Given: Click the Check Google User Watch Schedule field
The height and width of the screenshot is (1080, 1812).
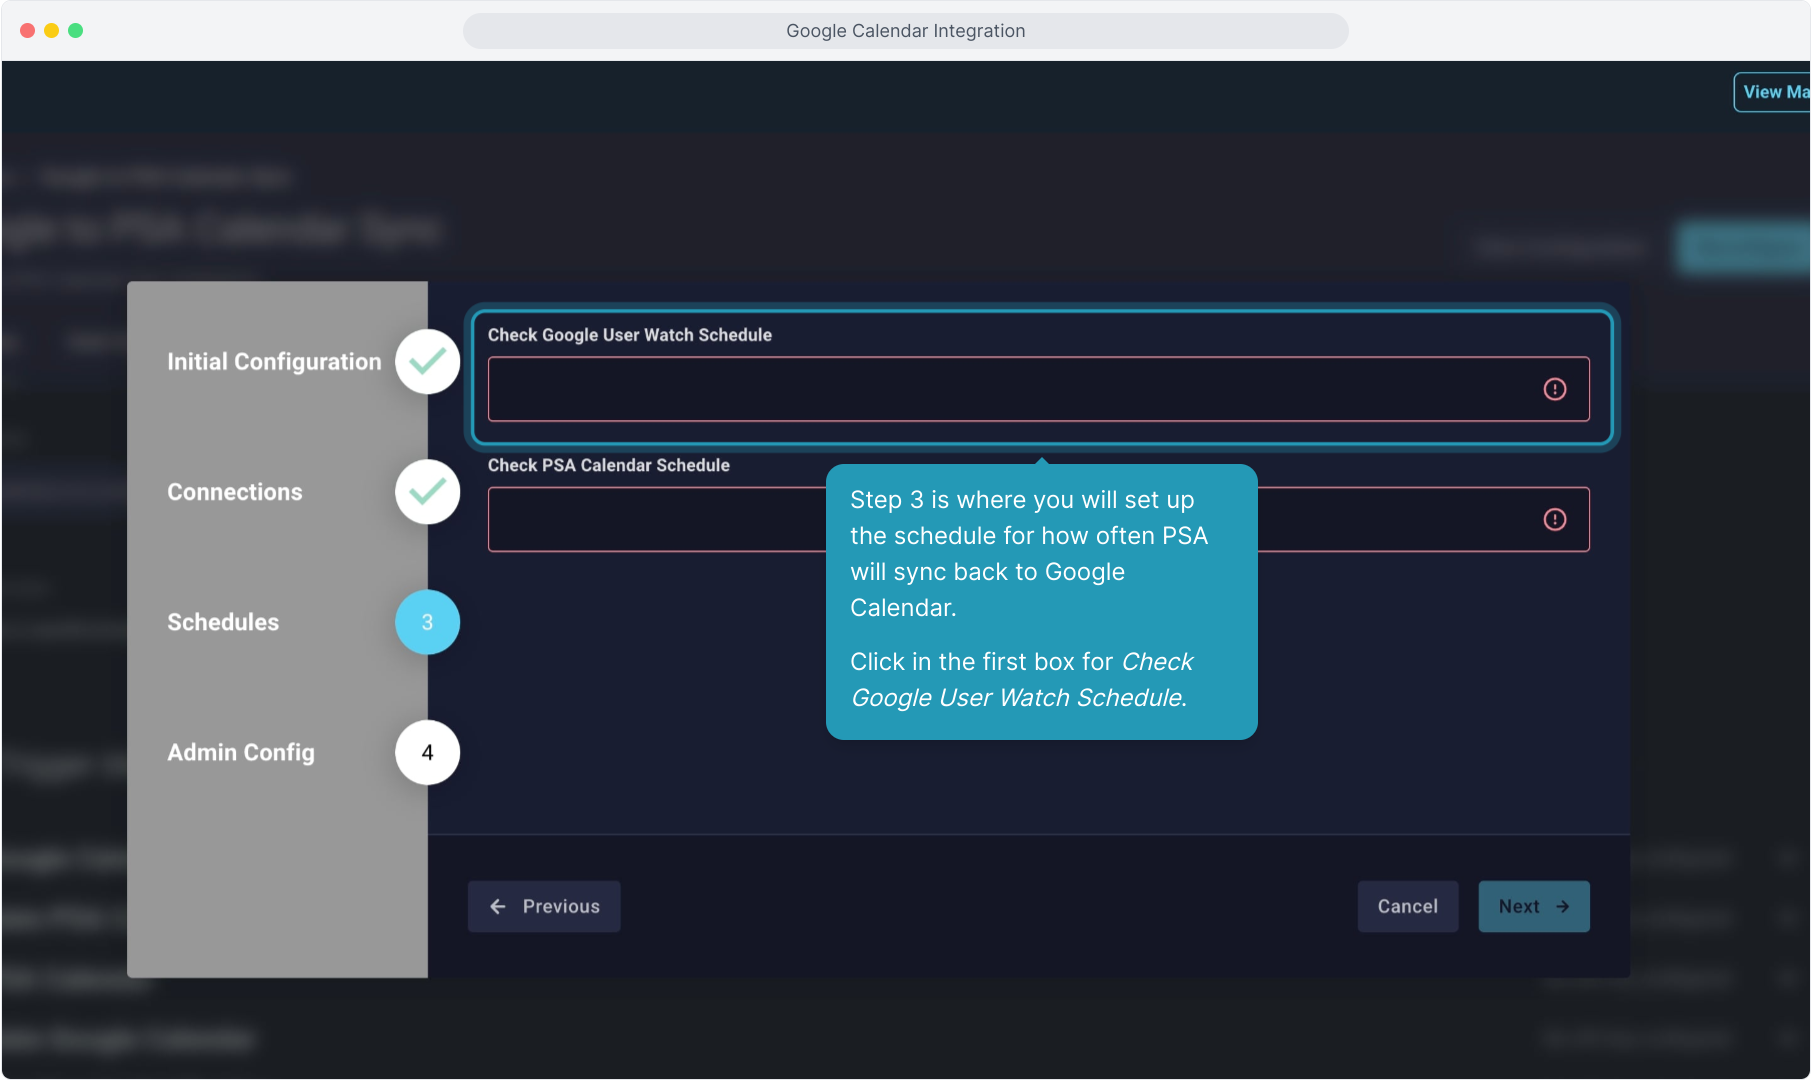Looking at the screenshot, I should [x=1038, y=389].
